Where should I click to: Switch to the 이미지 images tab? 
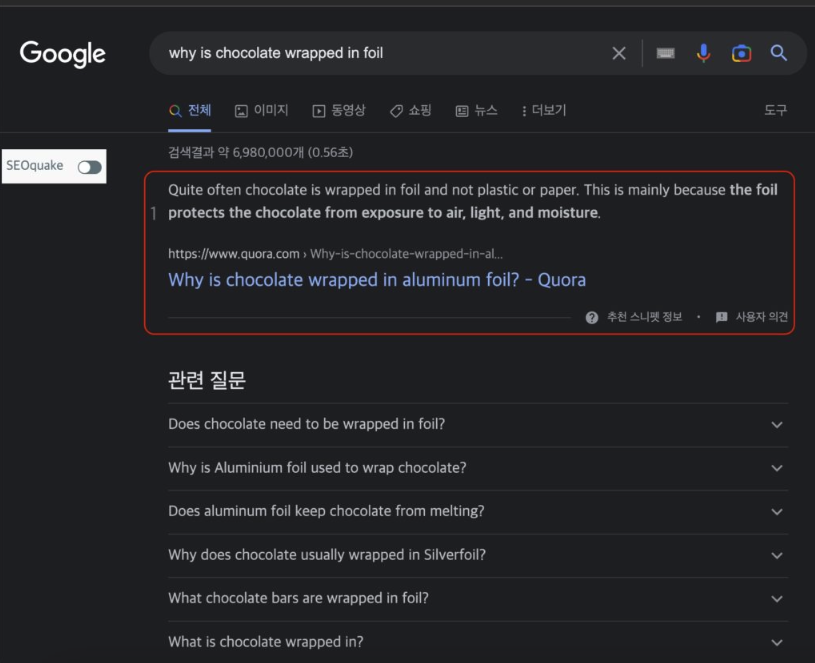point(261,111)
